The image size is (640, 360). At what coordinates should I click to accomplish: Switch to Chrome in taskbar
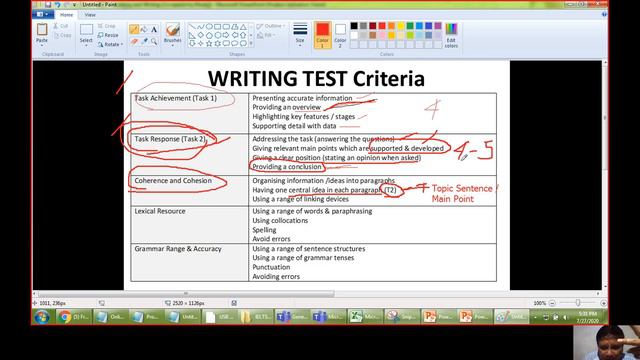[74, 317]
